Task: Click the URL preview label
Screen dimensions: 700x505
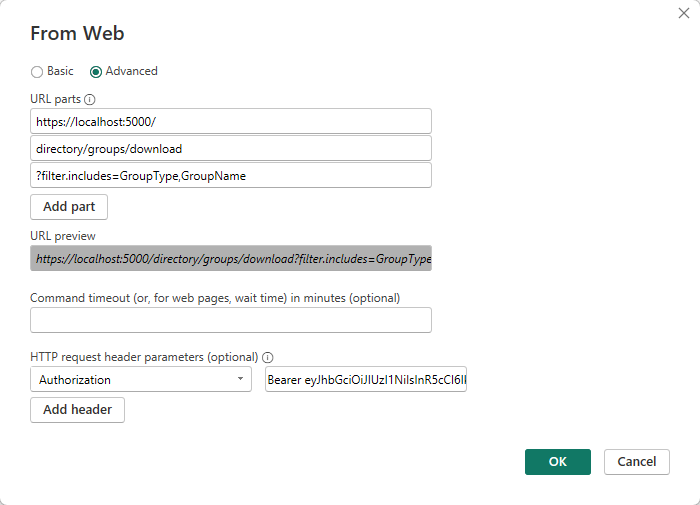Action: tap(63, 236)
